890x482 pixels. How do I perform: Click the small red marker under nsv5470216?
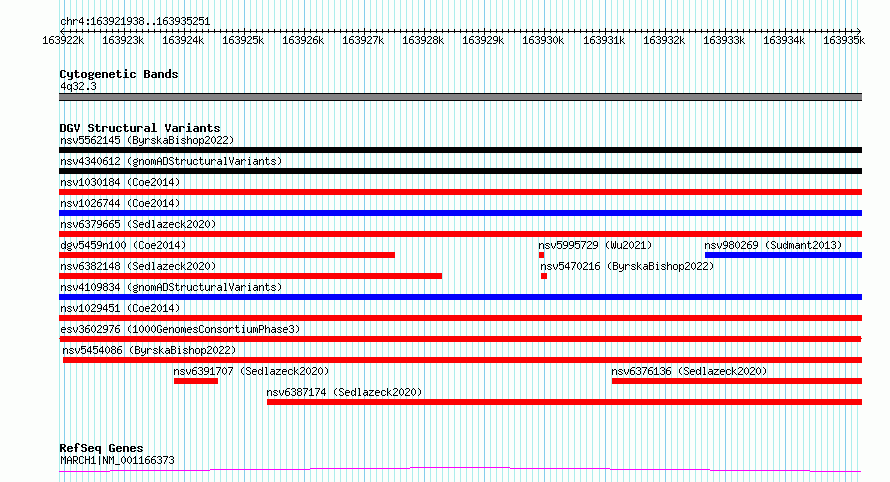point(544,276)
